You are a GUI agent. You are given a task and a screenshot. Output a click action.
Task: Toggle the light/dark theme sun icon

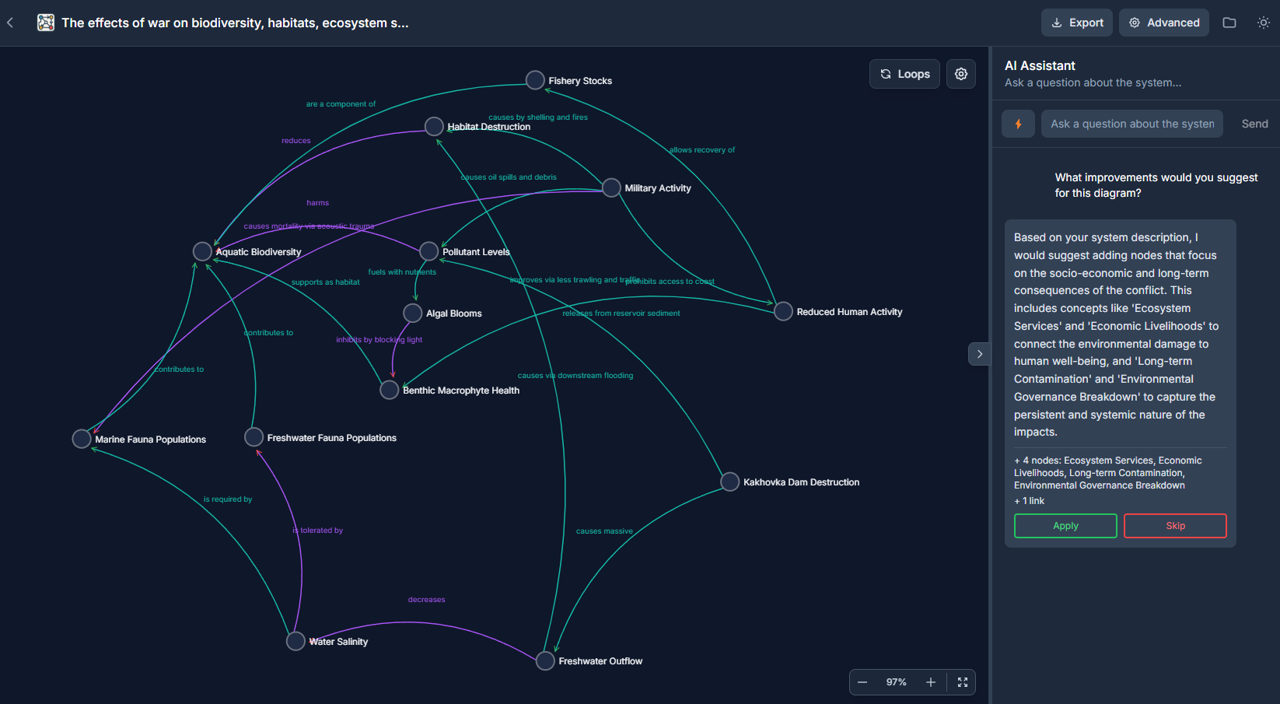[x=1263, y=22]
